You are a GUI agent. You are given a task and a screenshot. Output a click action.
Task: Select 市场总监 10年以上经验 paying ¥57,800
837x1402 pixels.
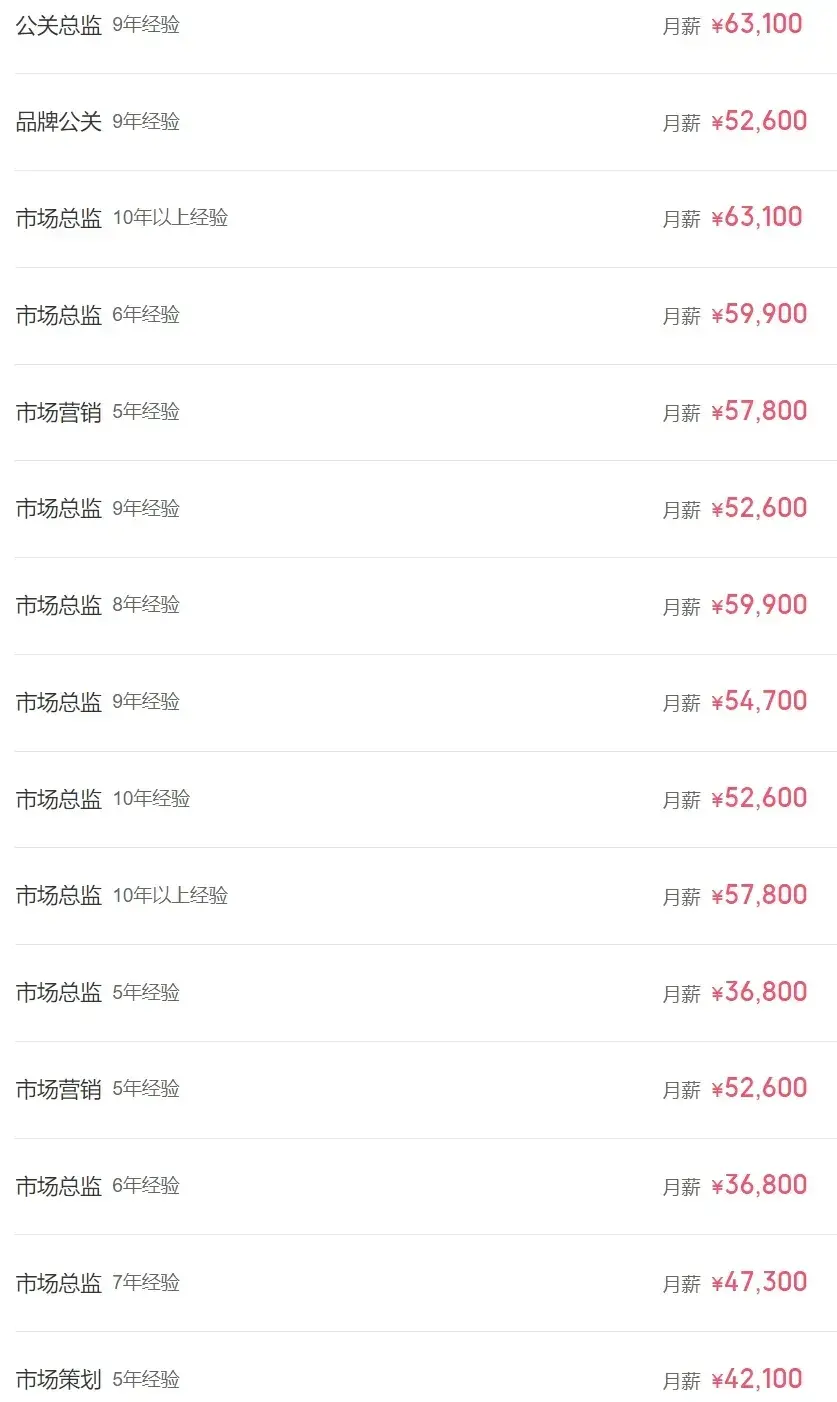click(59, 896)
